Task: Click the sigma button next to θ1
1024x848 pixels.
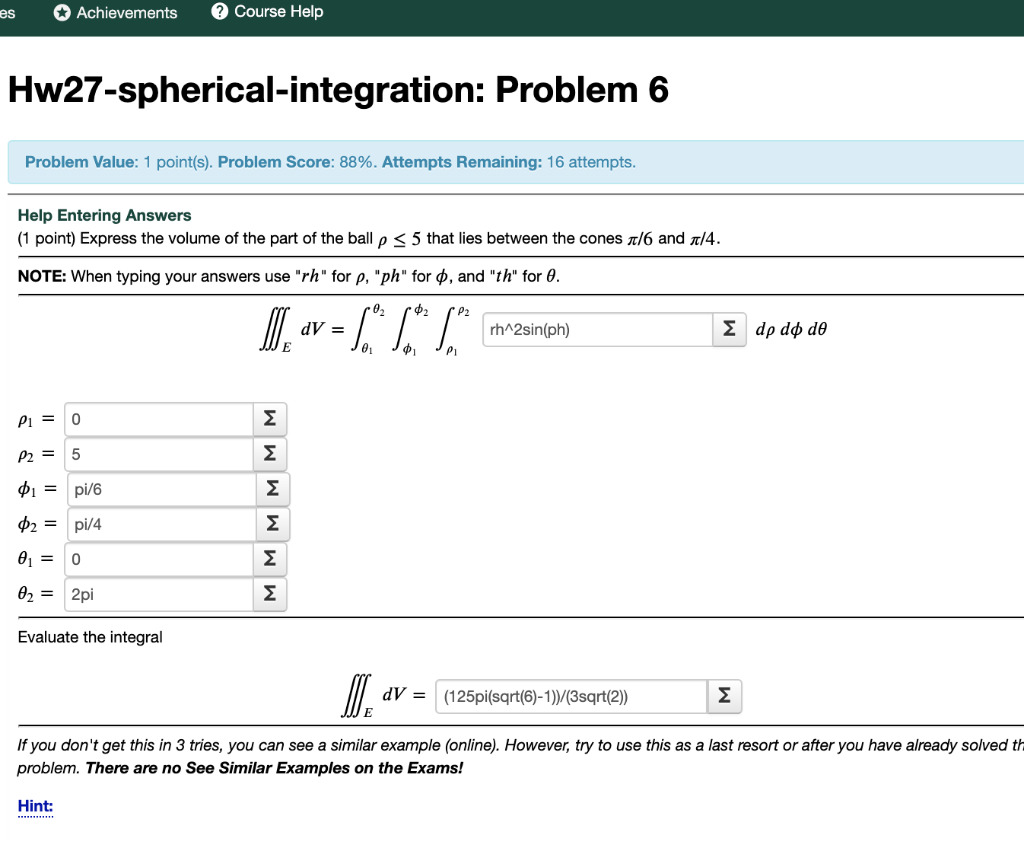Action: pyautogui.click(x=270, y=559)
